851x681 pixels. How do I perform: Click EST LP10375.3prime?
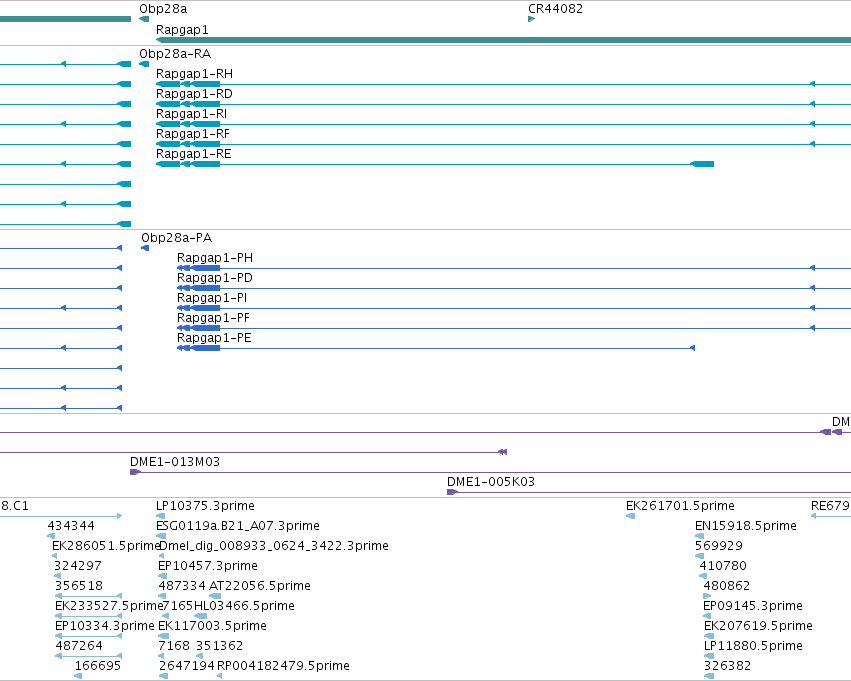pyautogui.click(x=205, y=506)
